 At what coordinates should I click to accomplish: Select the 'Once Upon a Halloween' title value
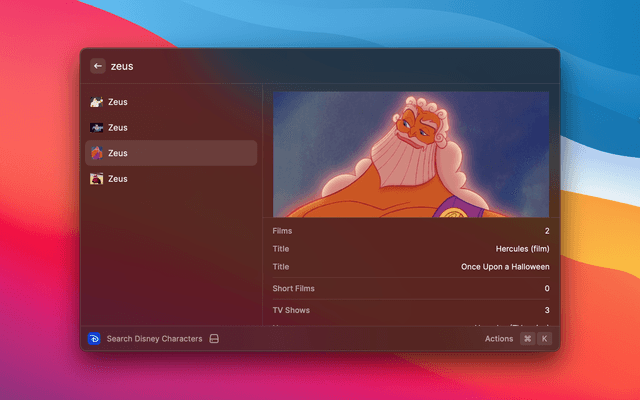pos(504,267)
